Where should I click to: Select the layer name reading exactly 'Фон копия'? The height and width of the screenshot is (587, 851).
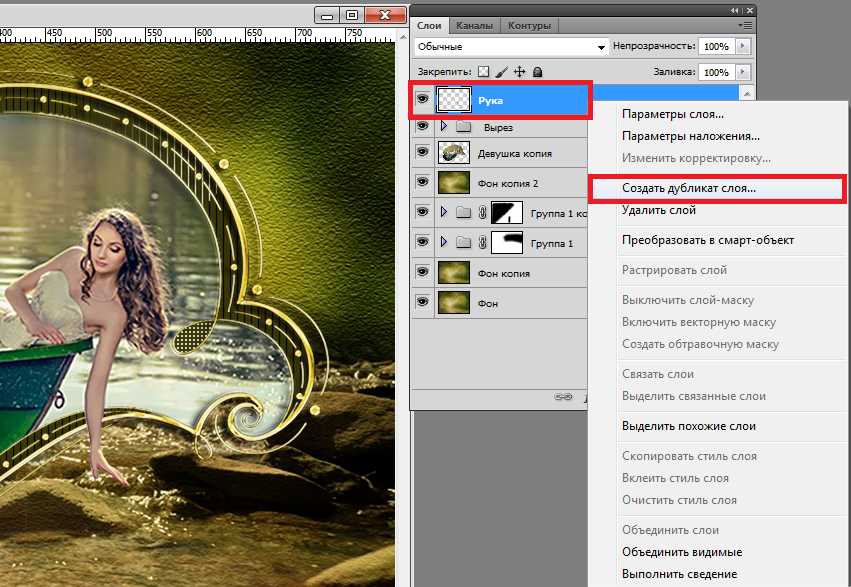click(x=504, y=273)
